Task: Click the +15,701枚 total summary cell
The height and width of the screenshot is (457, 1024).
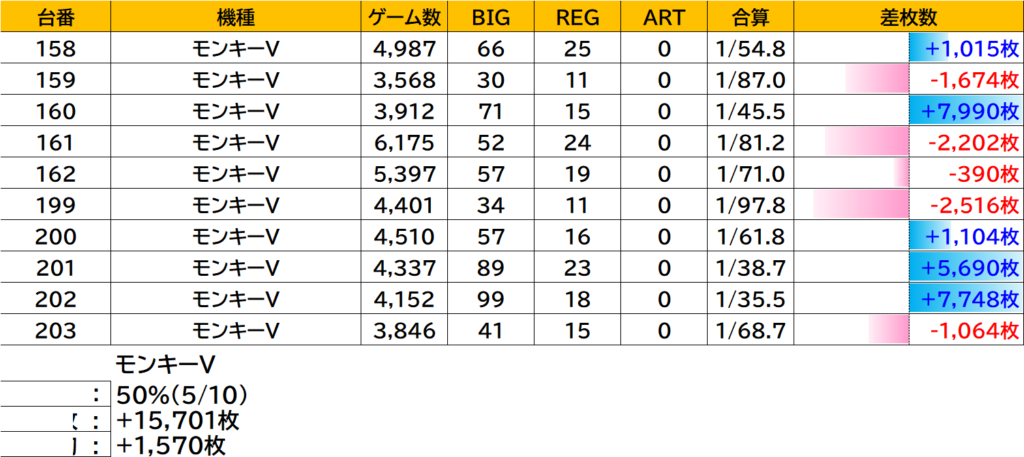Action: point(178,420)
